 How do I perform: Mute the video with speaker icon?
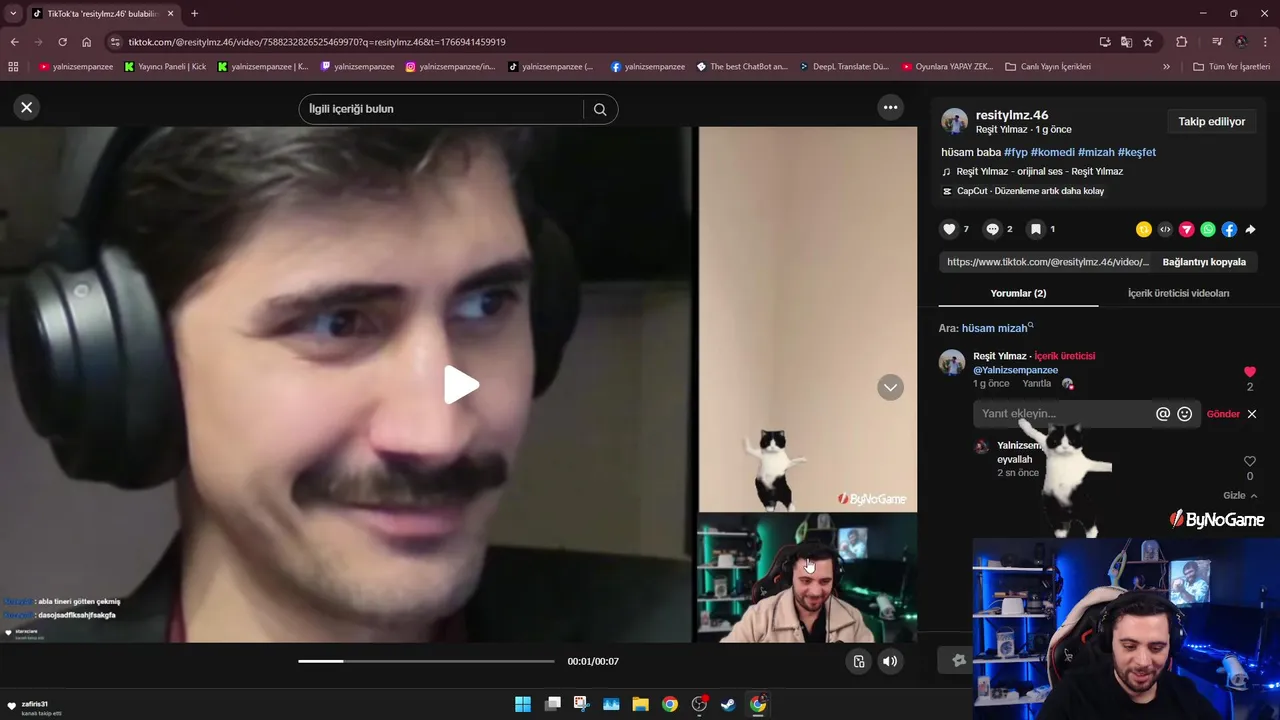tap(889, 661)
